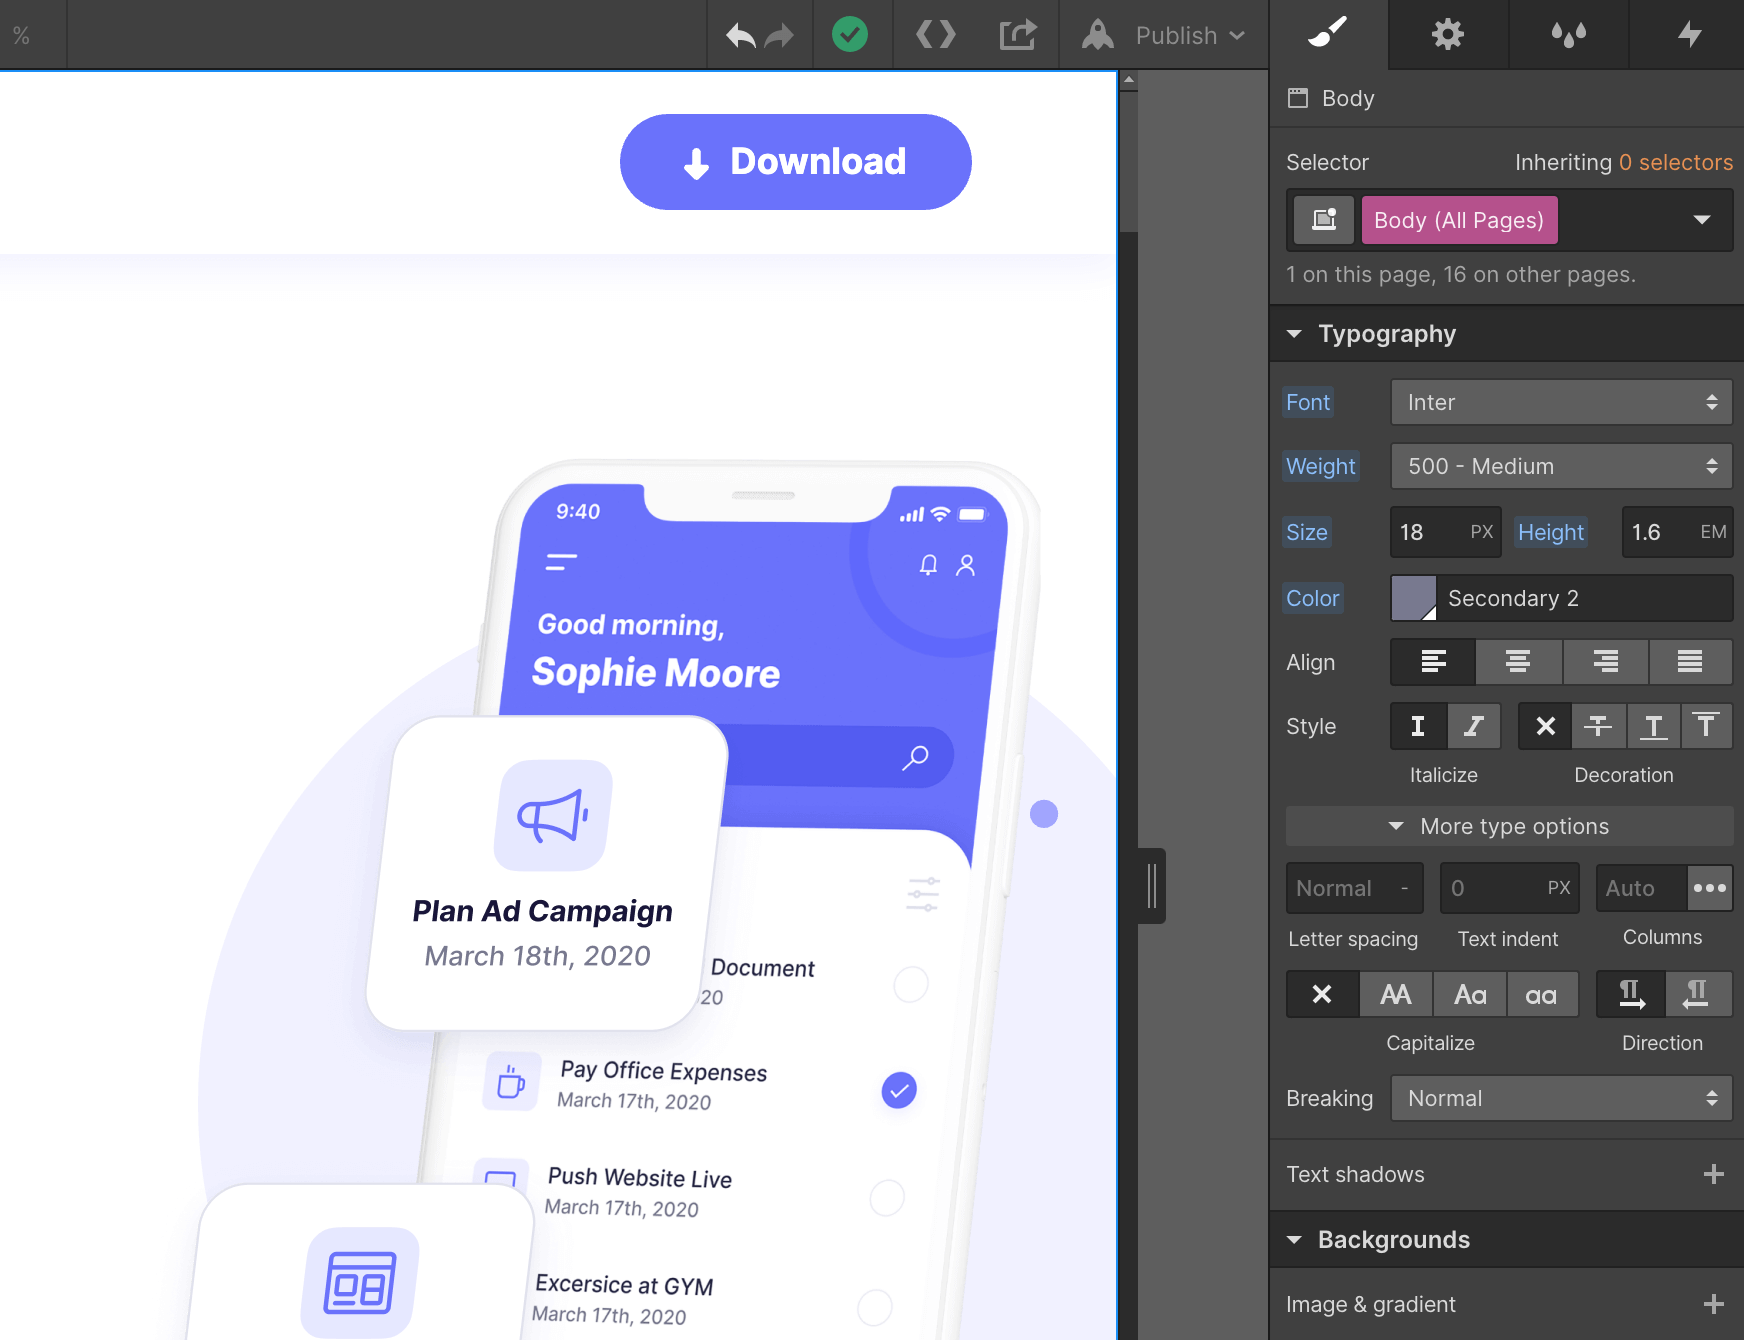Image resolution: width=1744 pixels, height=1340 pixels.
Task: Open the Interactions lightning bolt panel
Action: click(1690, 34)
